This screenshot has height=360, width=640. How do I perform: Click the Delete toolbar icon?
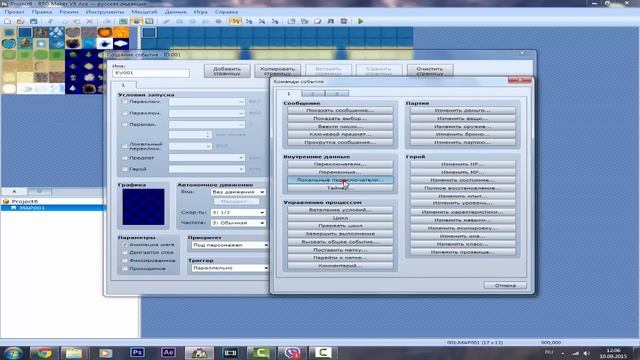[89, 21]
